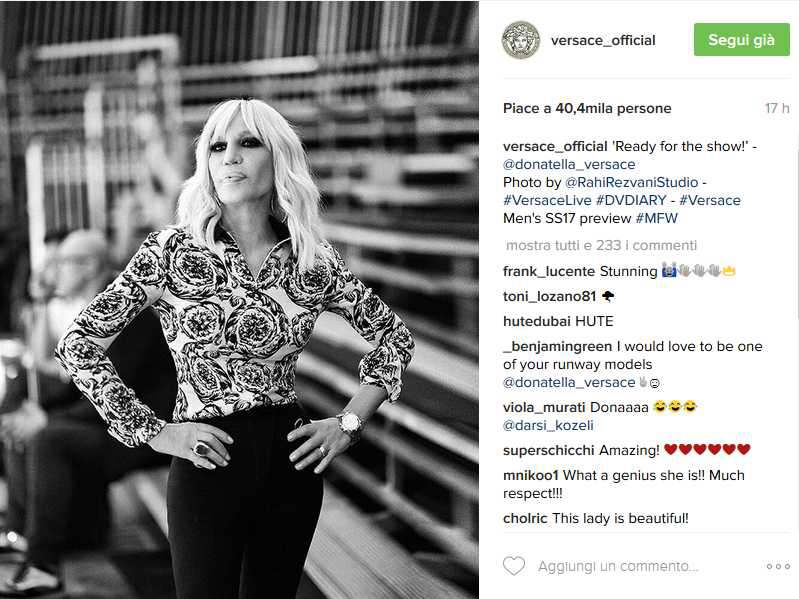View who likes: 40,4mila persone
This screenshot has height=599, width=799.
point(614,108)
